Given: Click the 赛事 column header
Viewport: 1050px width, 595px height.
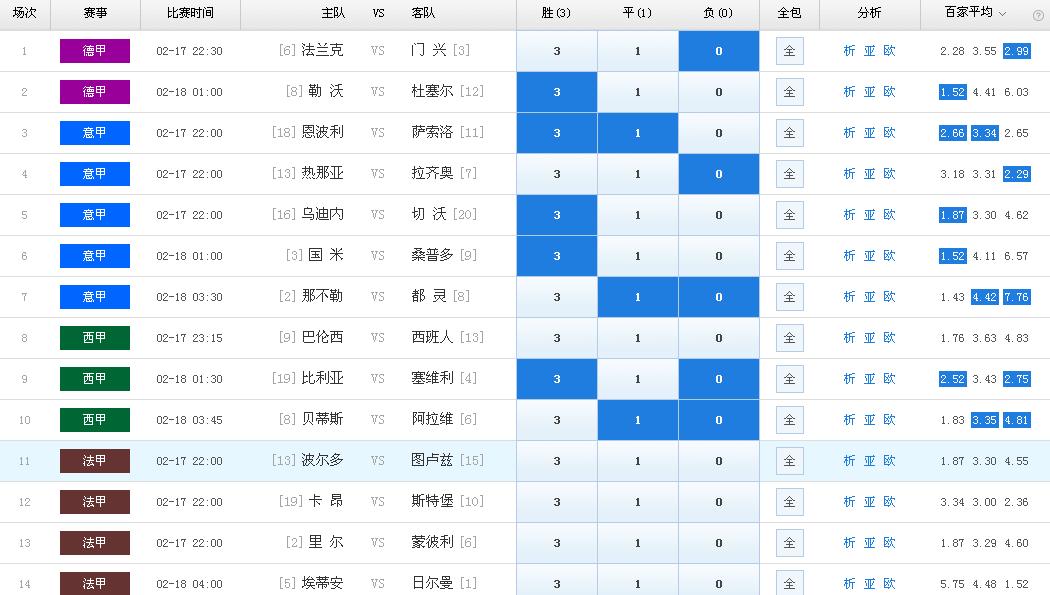Looking at the screenshot, I should pos(95,13).
